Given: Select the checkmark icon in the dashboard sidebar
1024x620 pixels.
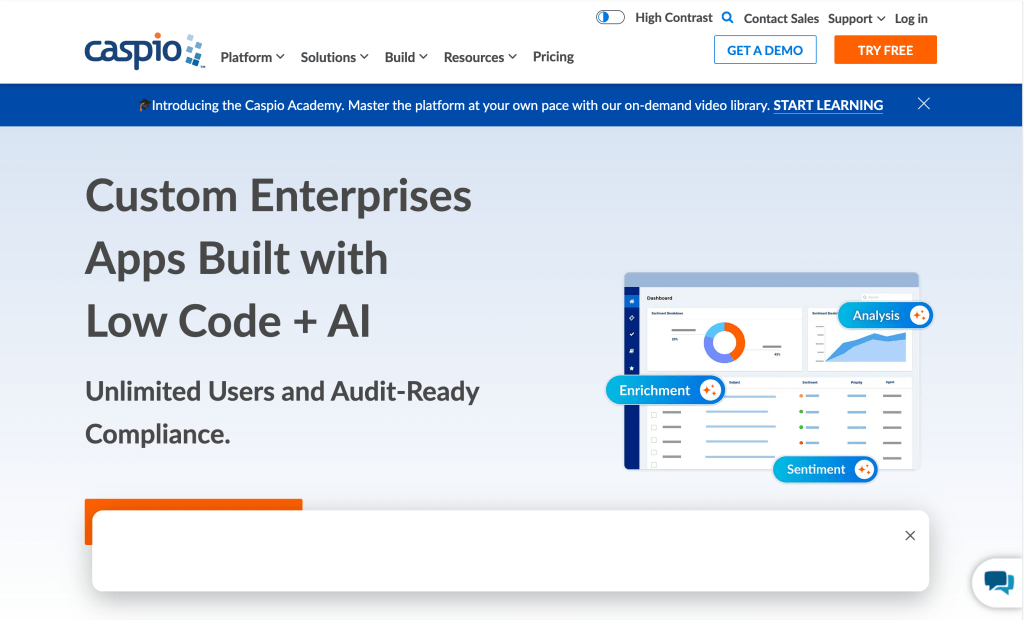Looking at the screenshot, I should pos(633,333).
